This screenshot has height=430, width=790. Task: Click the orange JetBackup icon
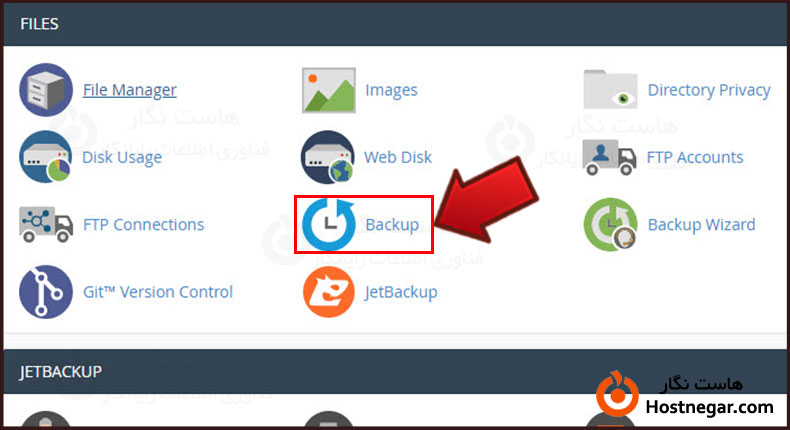328,292
